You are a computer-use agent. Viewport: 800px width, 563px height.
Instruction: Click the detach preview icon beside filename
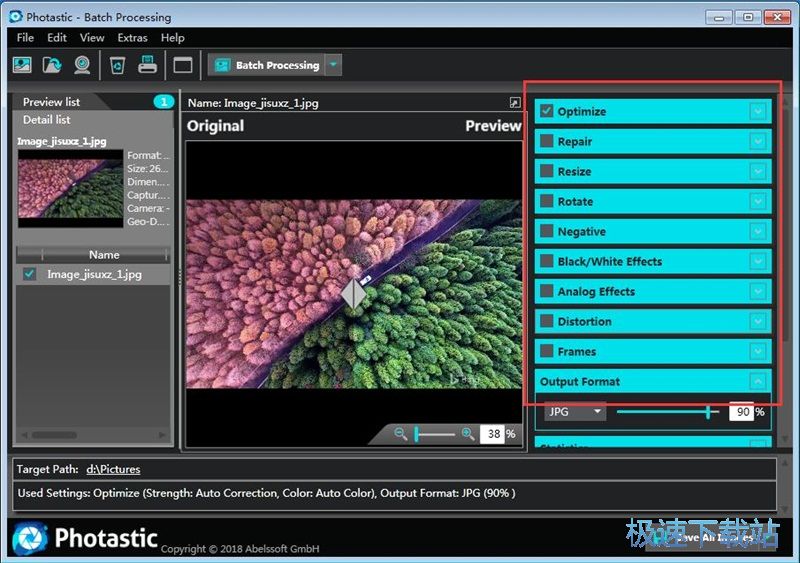tap(514, 103)
